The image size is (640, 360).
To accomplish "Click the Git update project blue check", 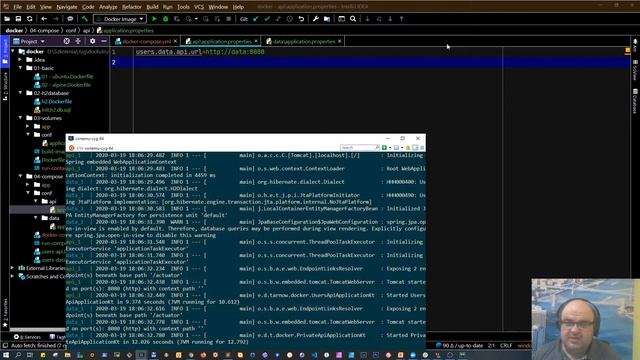I will pyautogui.click(x=256, y=19).
